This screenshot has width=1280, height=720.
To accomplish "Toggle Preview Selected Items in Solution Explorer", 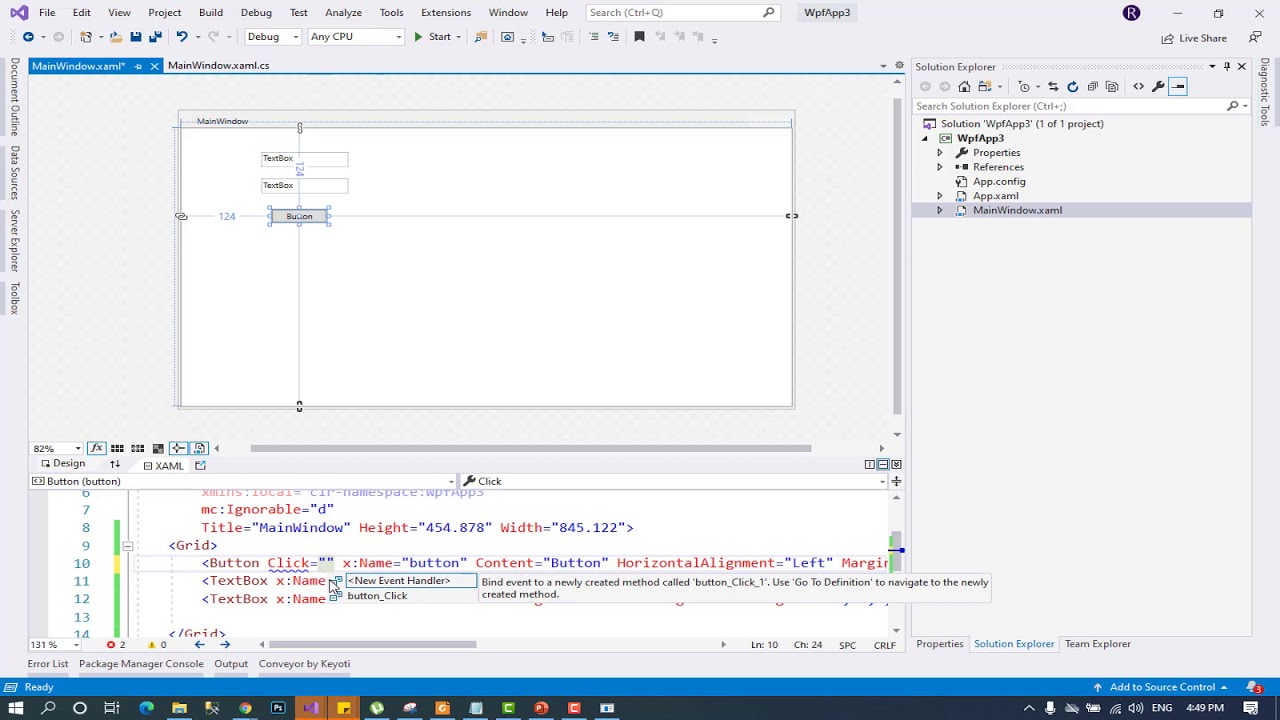I will 1178,87.
